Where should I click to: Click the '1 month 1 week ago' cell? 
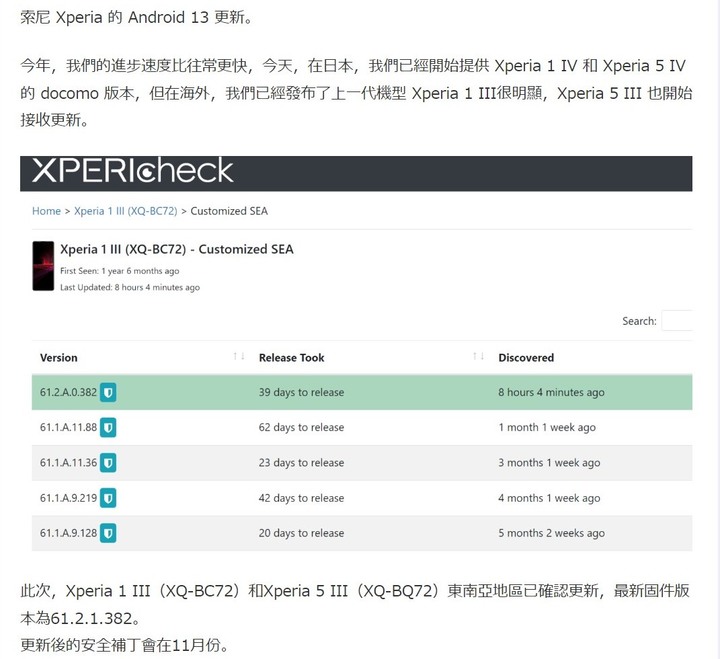(547, 428)
